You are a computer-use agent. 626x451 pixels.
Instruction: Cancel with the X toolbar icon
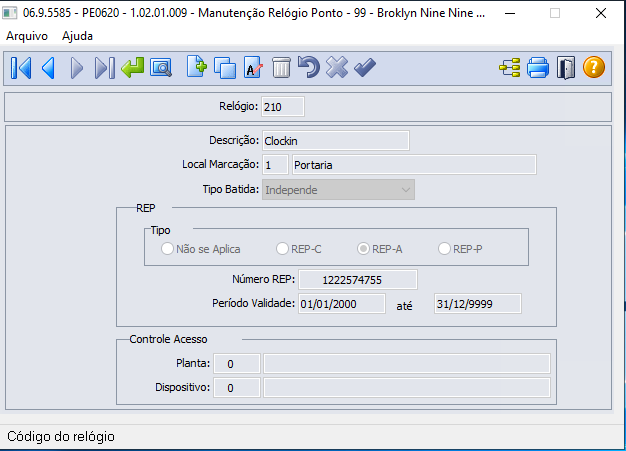[x=337, y=67]
